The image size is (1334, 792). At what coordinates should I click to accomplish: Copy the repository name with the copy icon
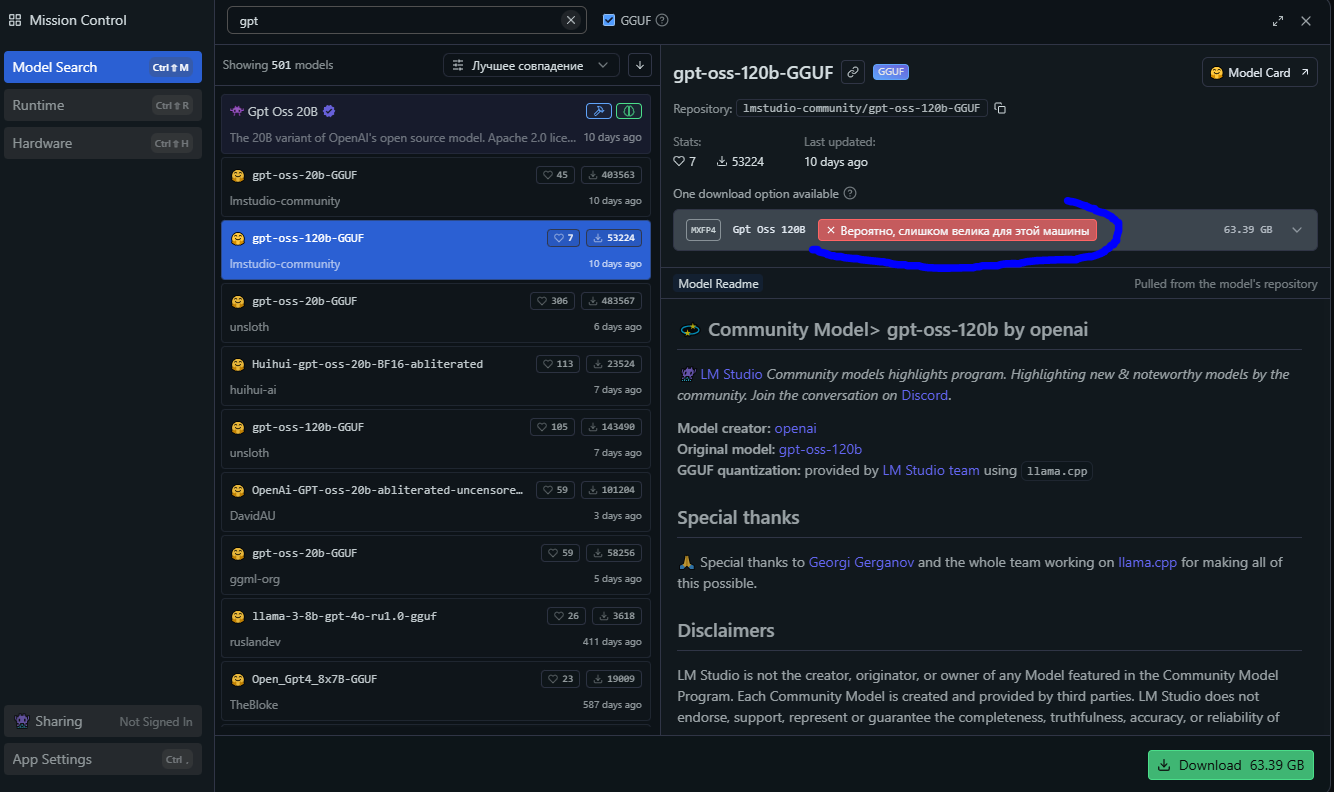(x=1000, y=108)
